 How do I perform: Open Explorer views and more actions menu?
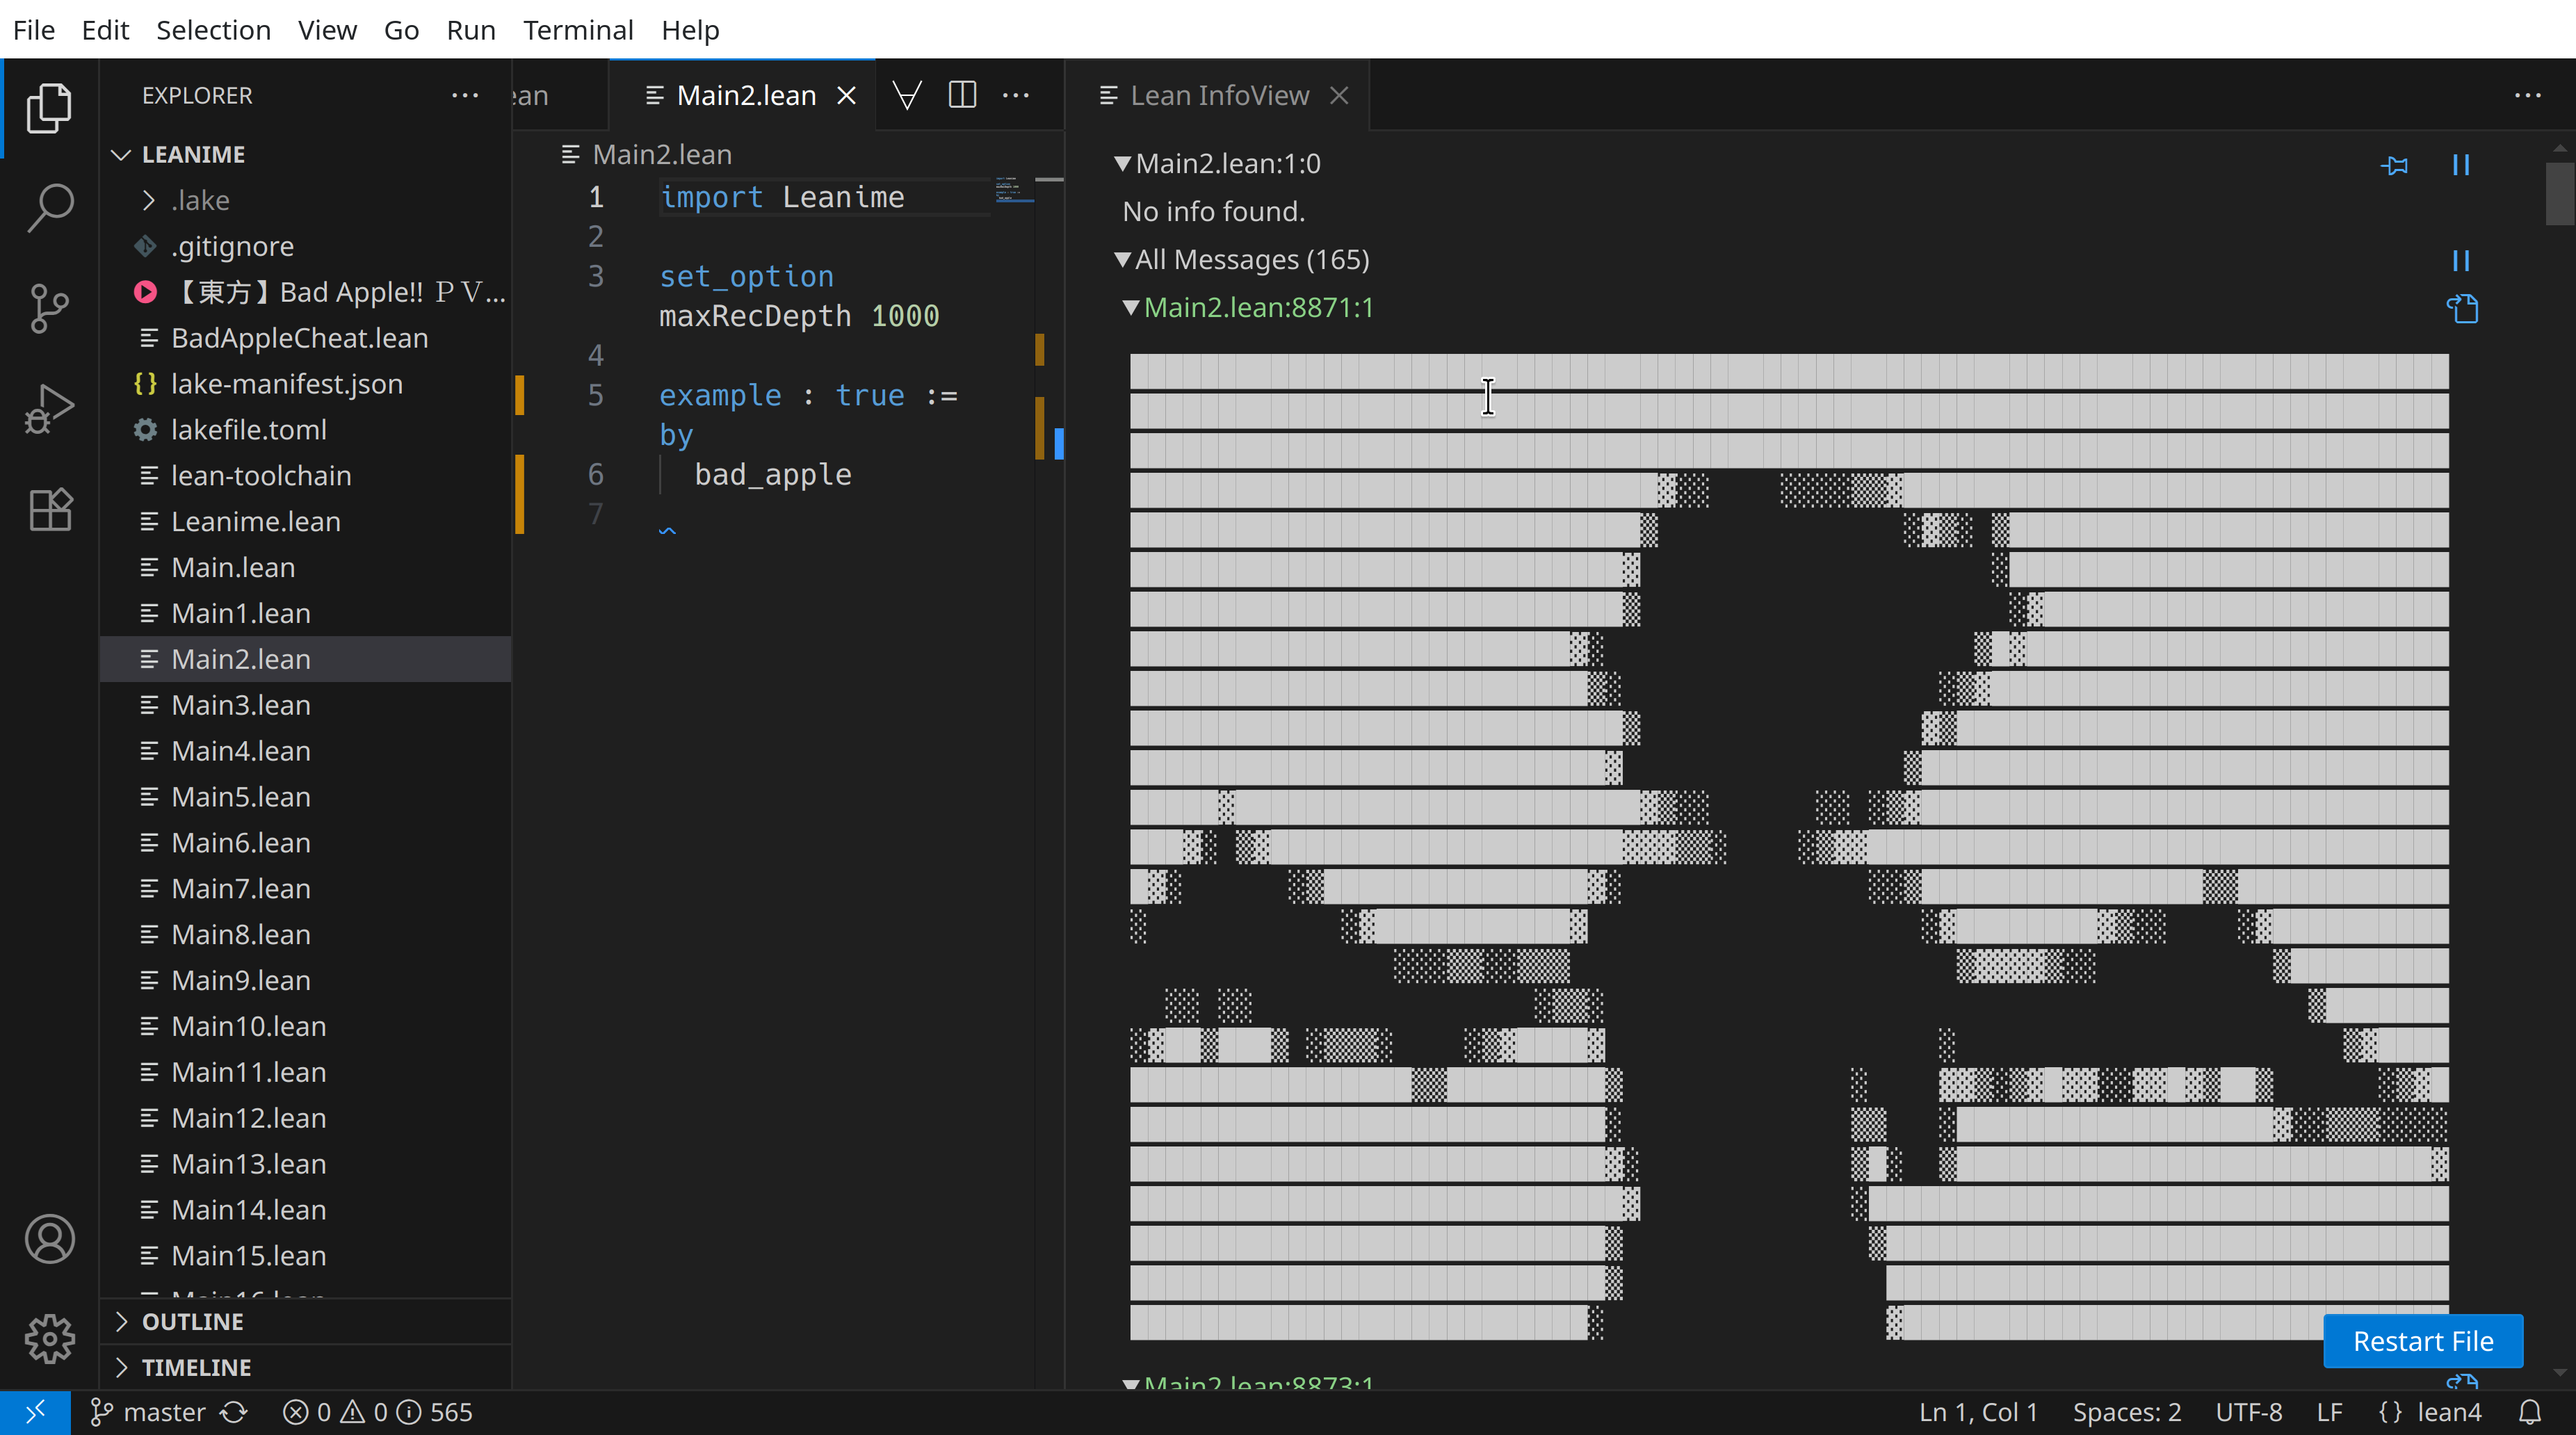[465, 95]
